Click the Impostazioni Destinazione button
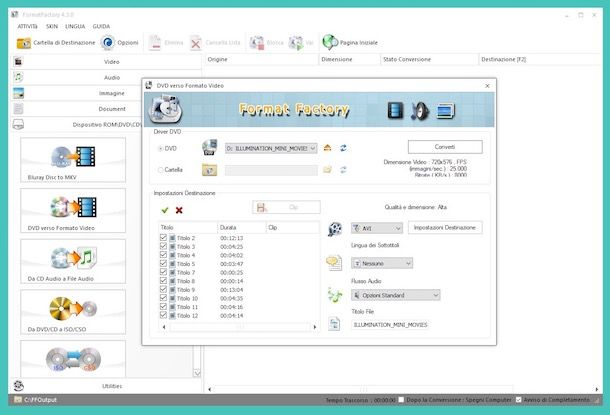610x415 pixels. tap(445, 228)
